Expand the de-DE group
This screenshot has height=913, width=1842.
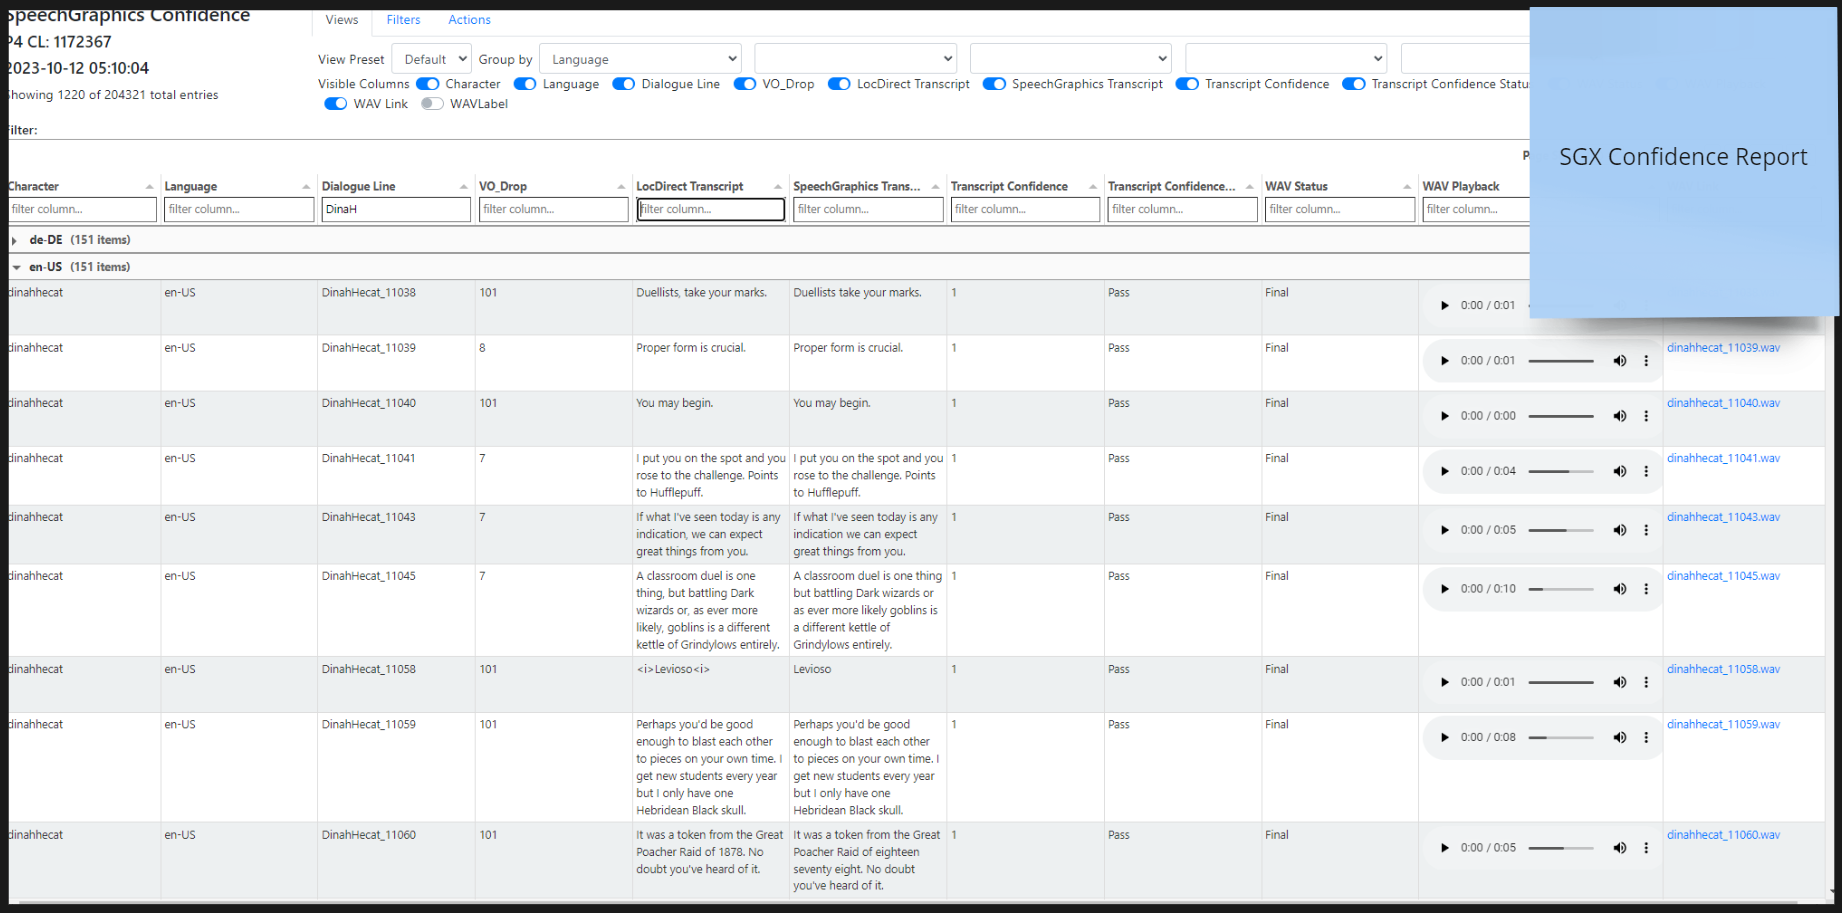(x=14, y=241)
